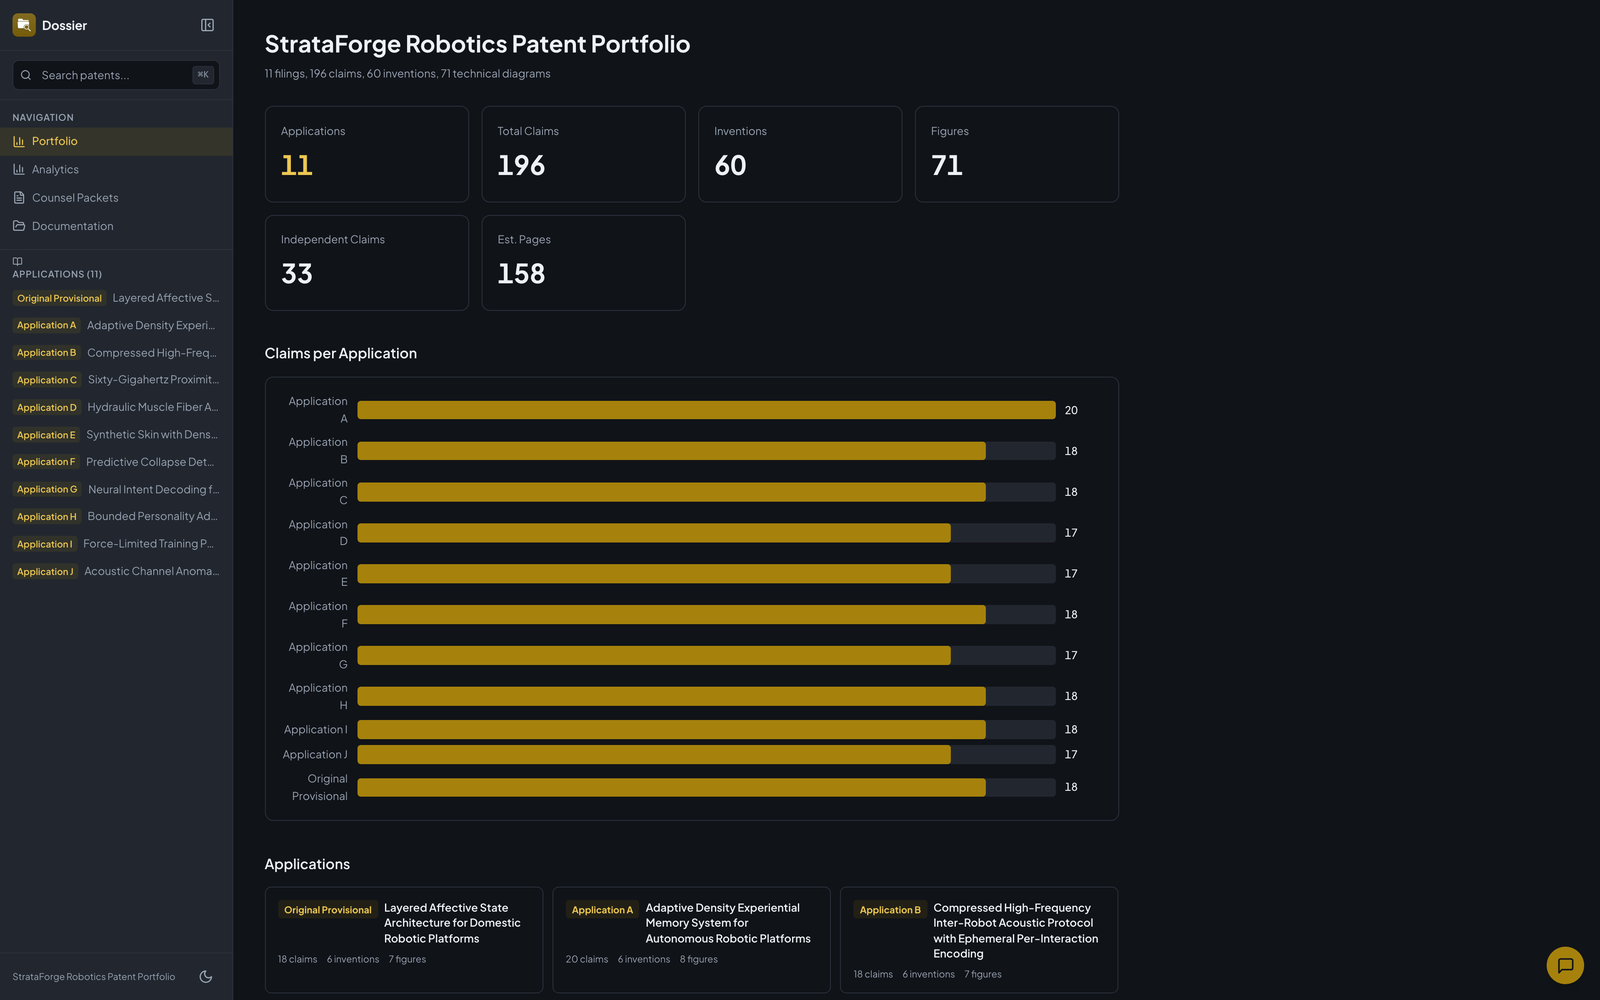Image resolution: width=1600 pixels, height=1000 pixels.
Task: Open Application F Predictive Collapse entry
Action: (116, 462)
